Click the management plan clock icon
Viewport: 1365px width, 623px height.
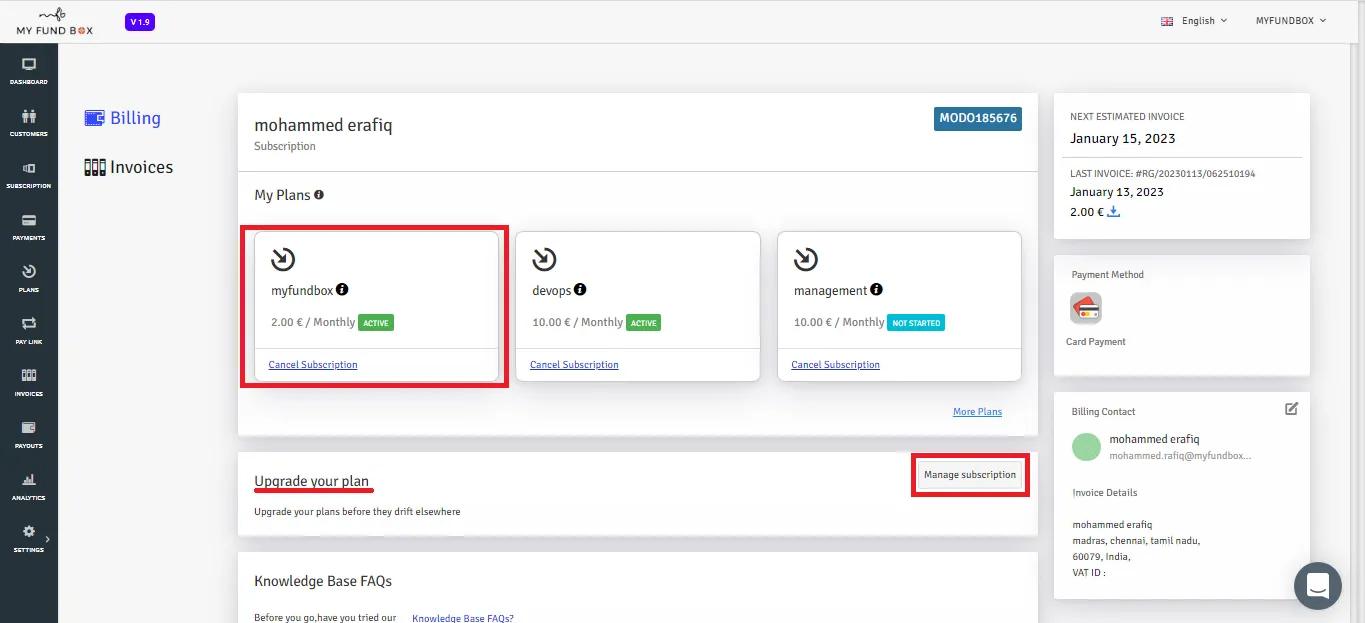[x=806, y=260]
